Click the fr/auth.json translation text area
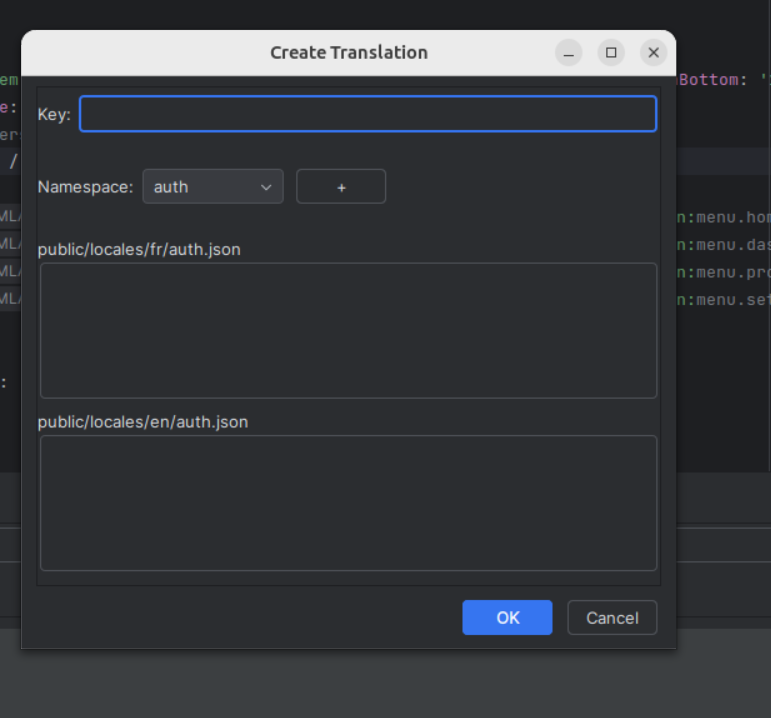Viewport: 771px width, 718px height. [x=349, y=330]
